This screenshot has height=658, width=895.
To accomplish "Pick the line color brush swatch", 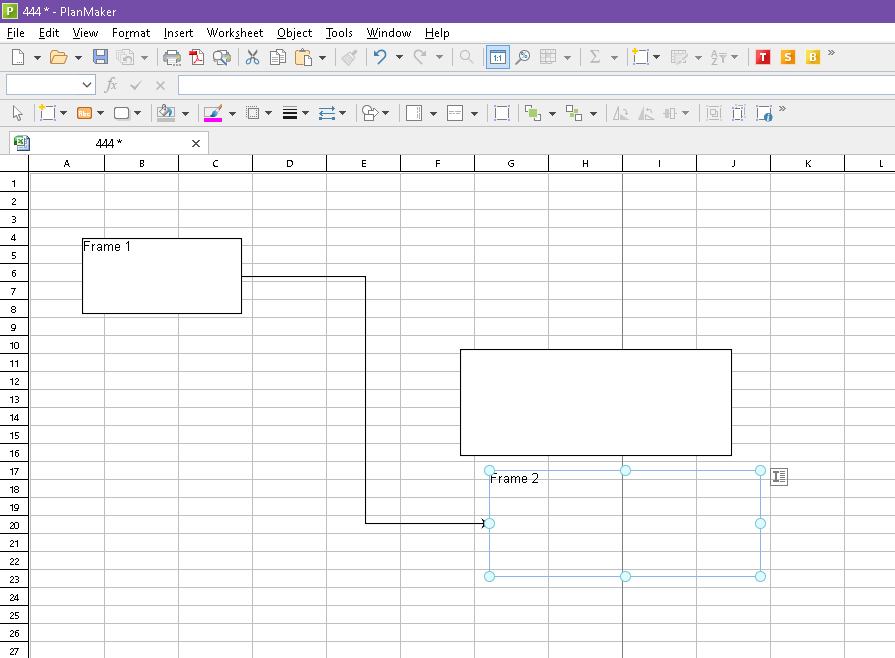I will (212, 113).
